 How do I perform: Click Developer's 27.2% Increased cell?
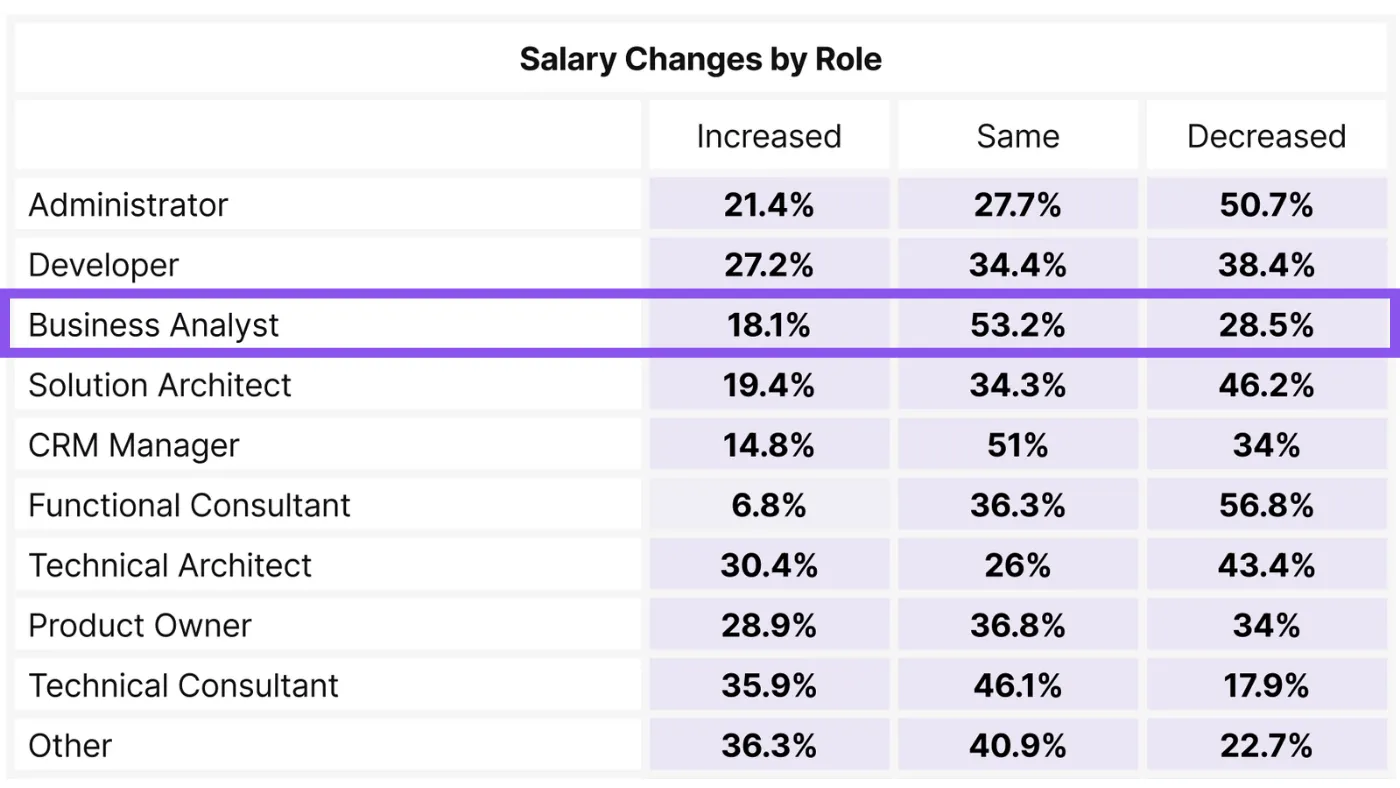(x=768, y=265)
